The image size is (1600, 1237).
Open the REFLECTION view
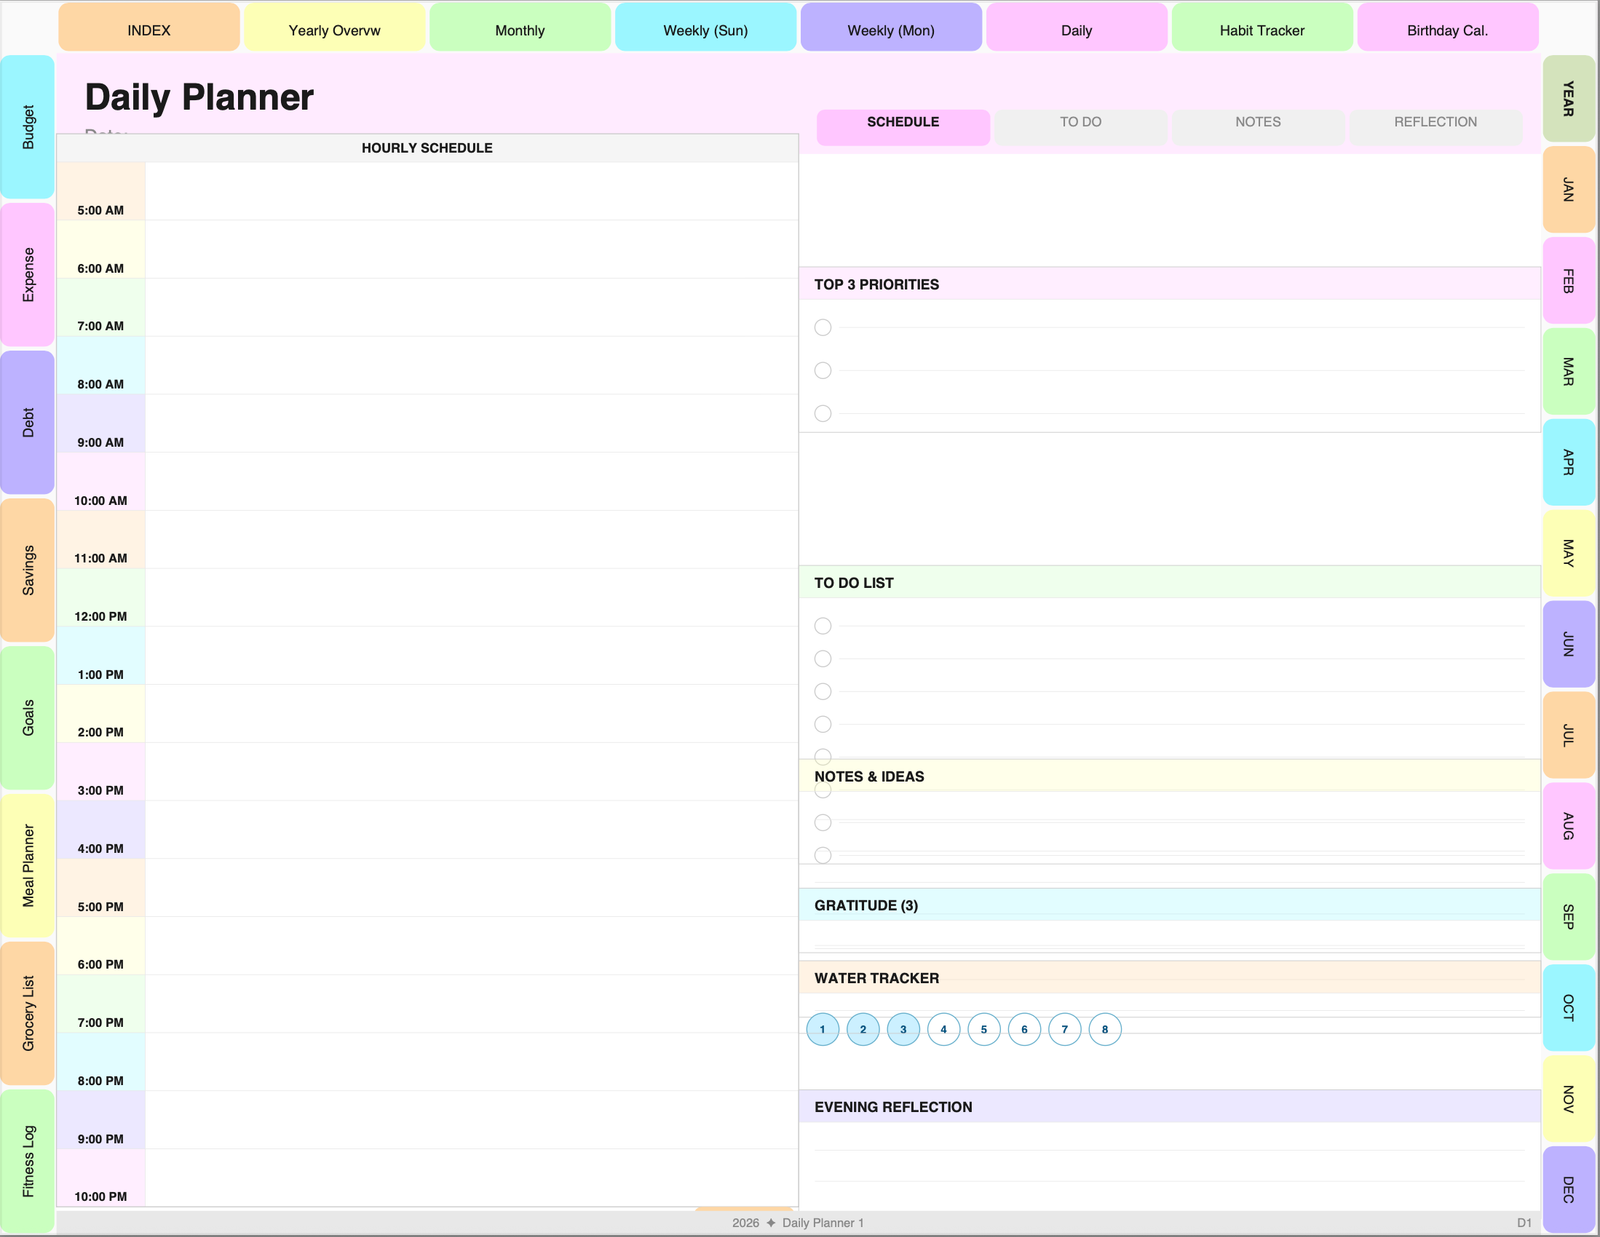click(1436, 122)
